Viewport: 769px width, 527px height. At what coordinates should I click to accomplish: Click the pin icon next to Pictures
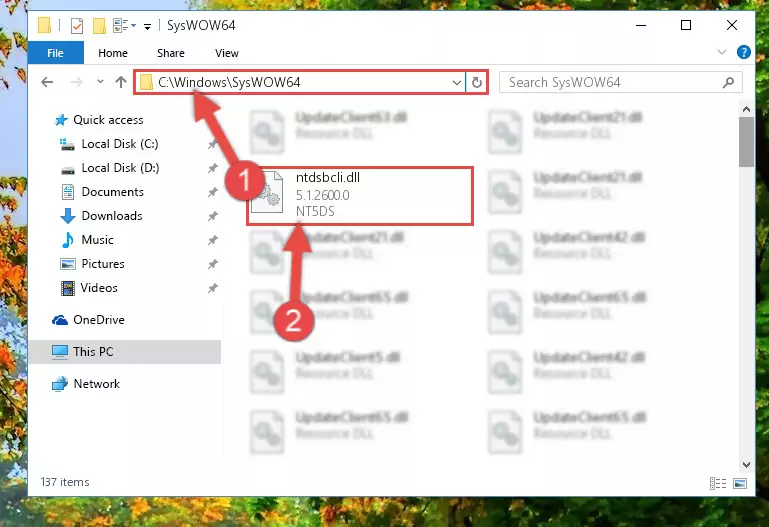click(212, 264)
